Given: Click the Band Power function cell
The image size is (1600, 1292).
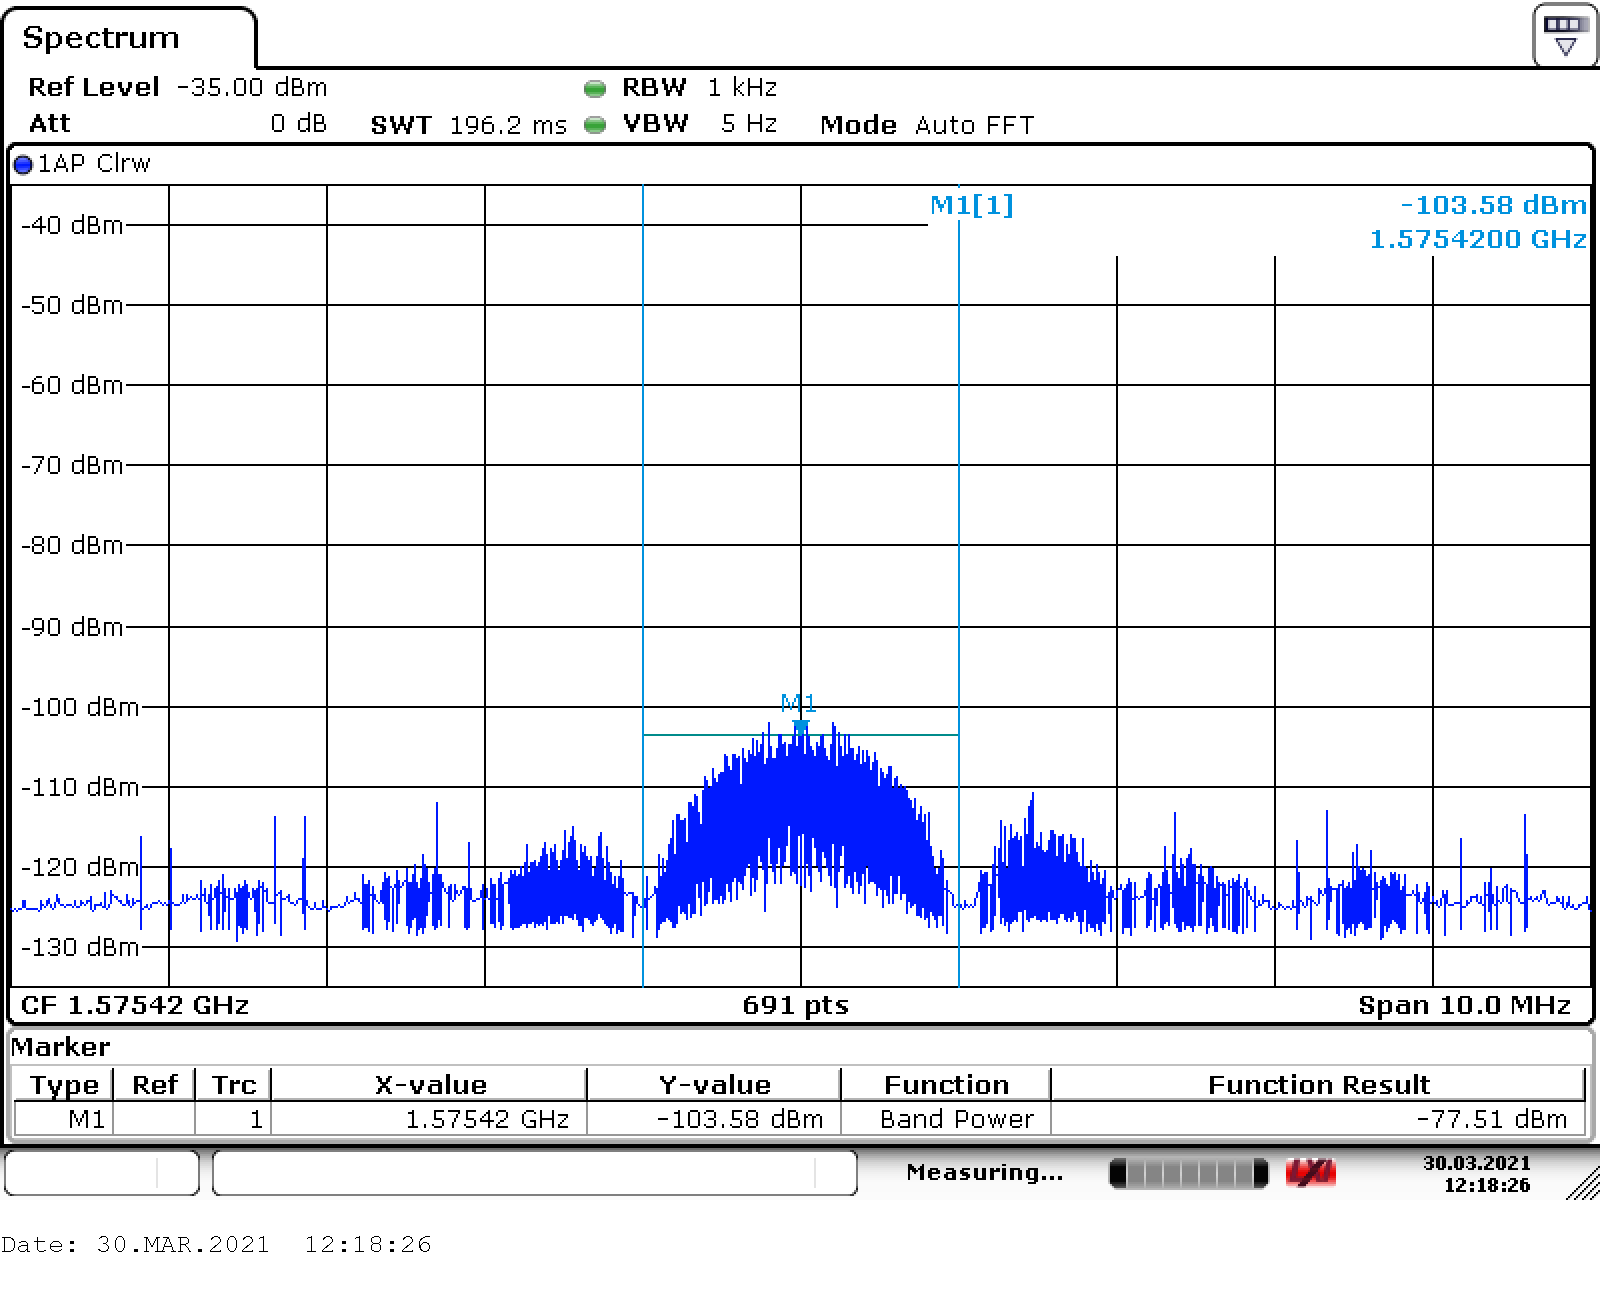Looking at the screenshot, I should pos(956,1119).
